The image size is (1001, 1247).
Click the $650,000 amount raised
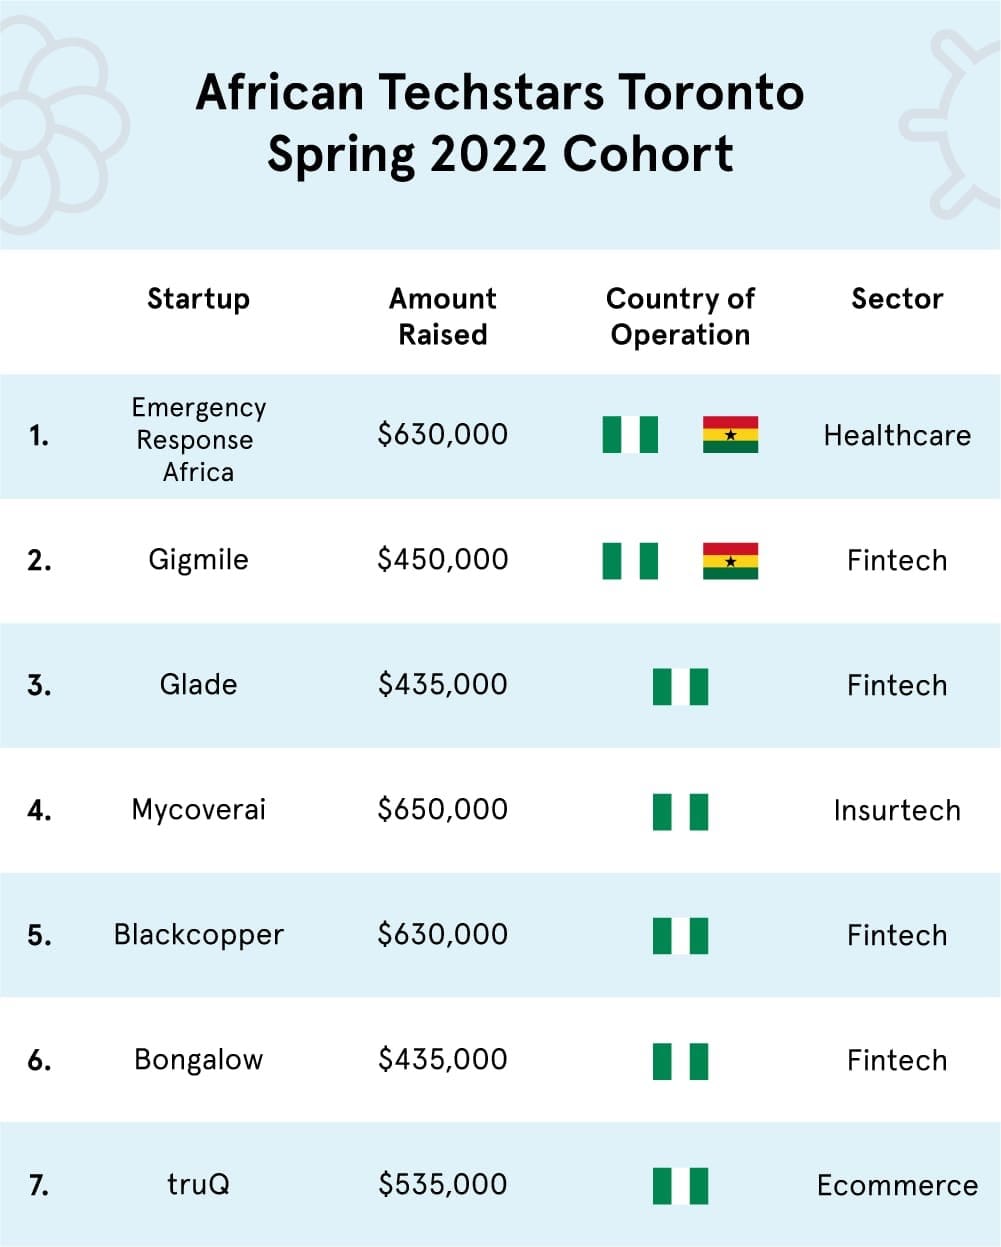pos(442,809)
